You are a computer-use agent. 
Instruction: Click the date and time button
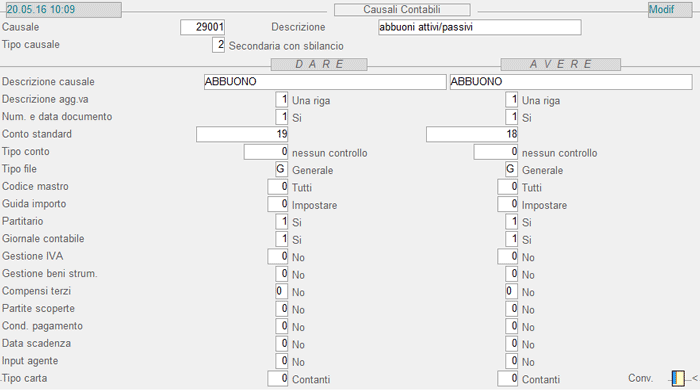[63, 10]
